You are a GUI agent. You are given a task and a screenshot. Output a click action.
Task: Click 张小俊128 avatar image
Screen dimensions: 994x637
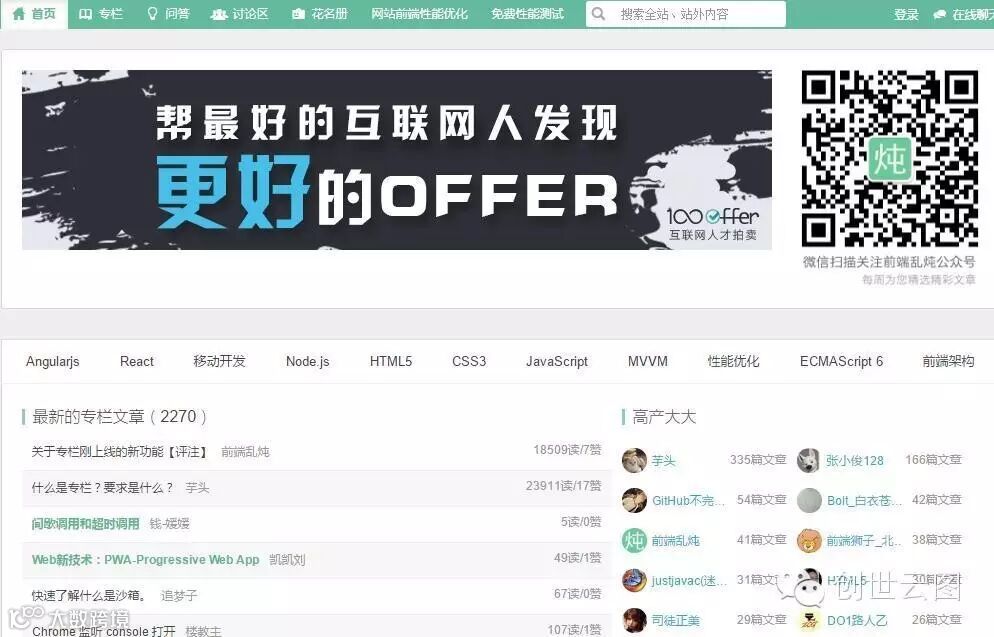(809, 461)
